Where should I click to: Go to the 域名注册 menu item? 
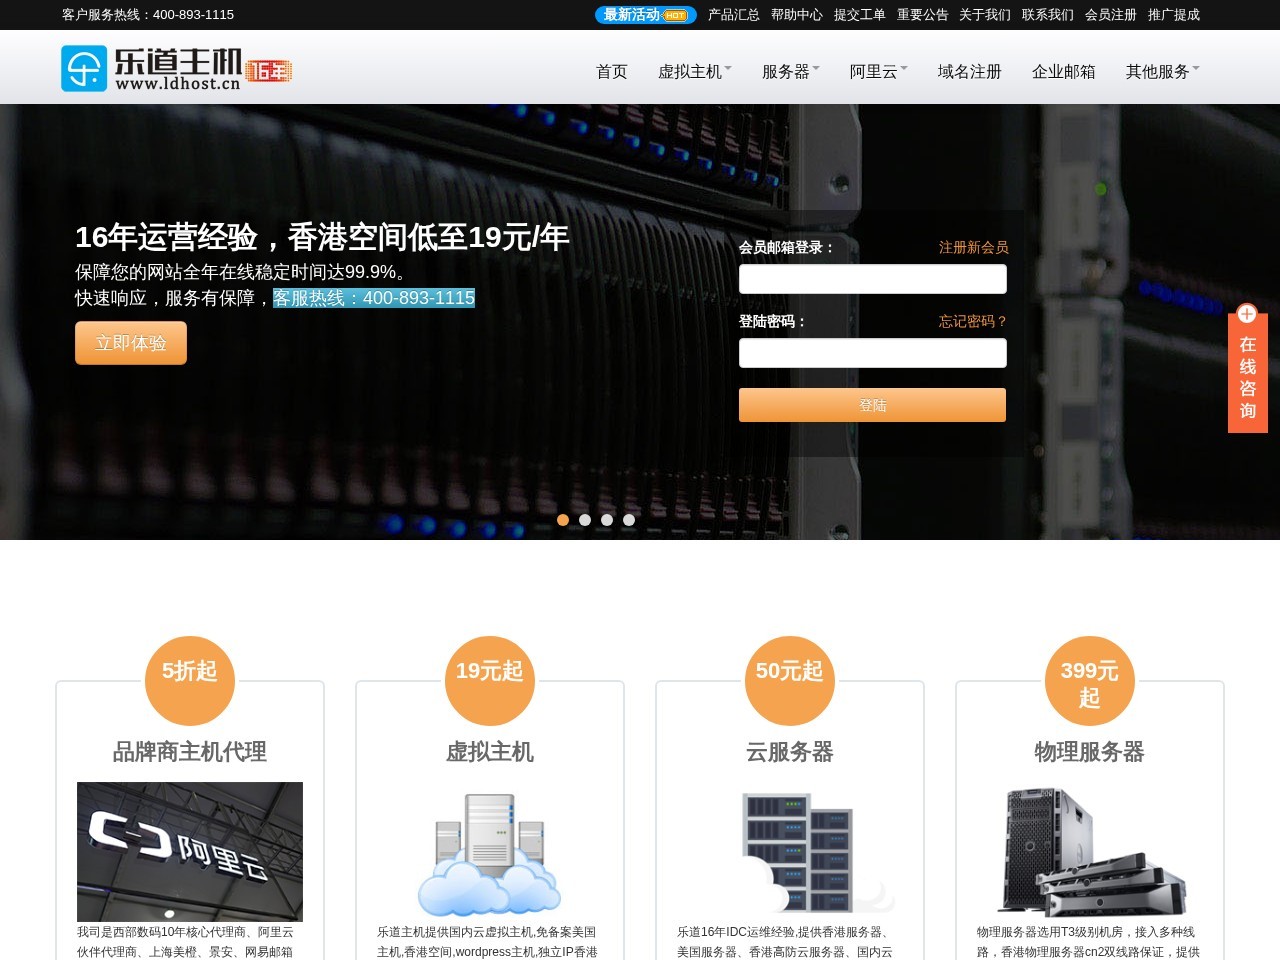[969, 72]
